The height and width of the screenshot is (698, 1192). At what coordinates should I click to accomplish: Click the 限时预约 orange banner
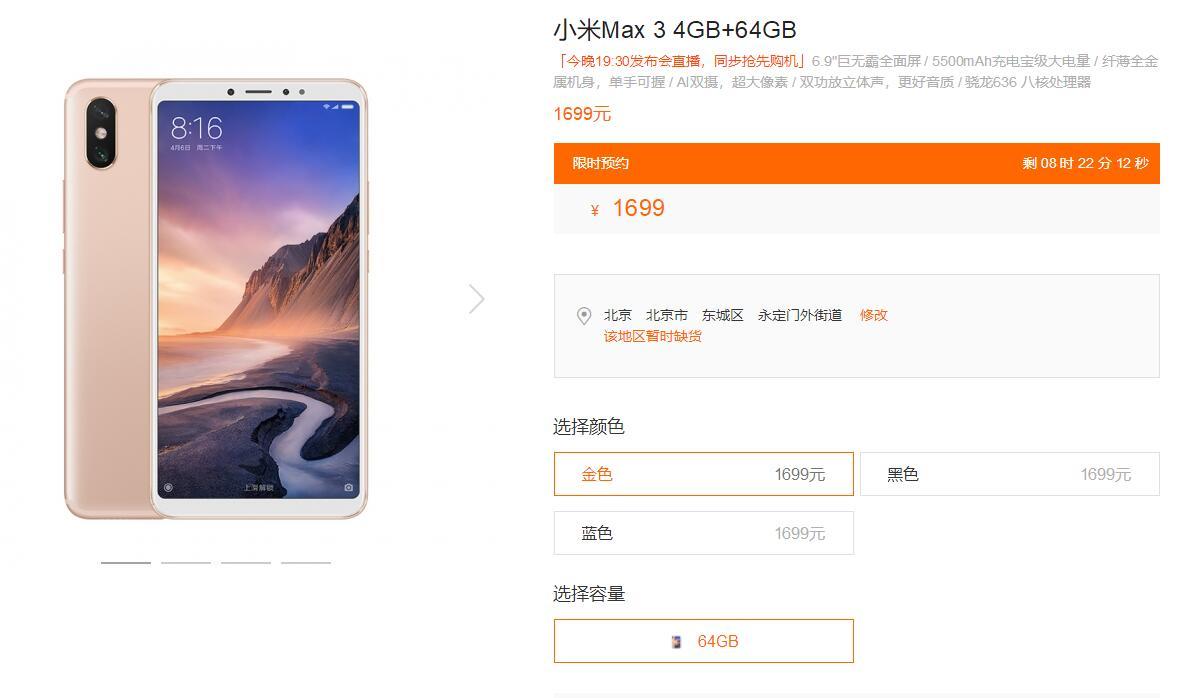[x=857, y=163]
